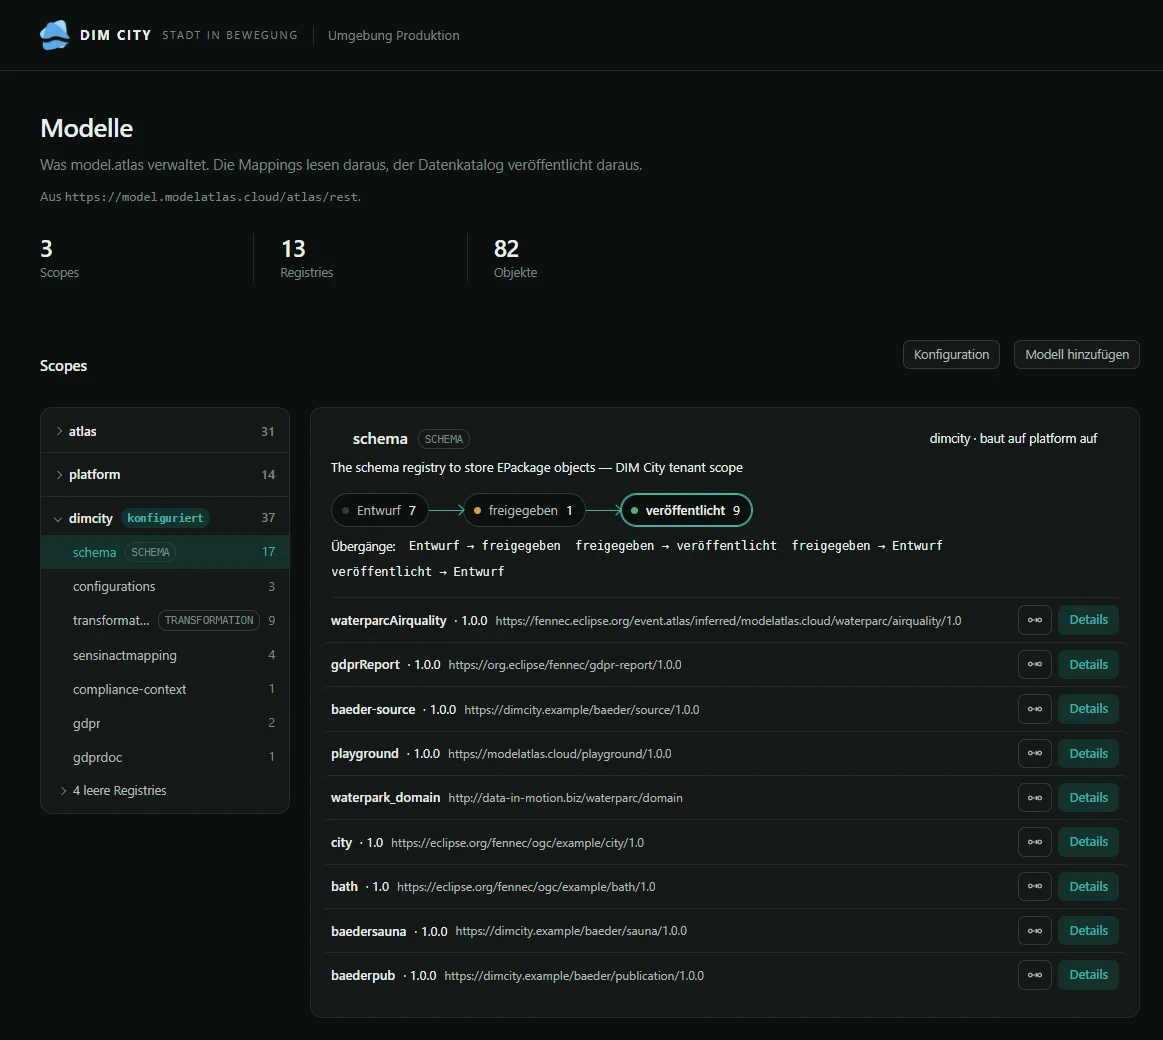
Task: Click the 3 Scopes counter
Action: 59,257
